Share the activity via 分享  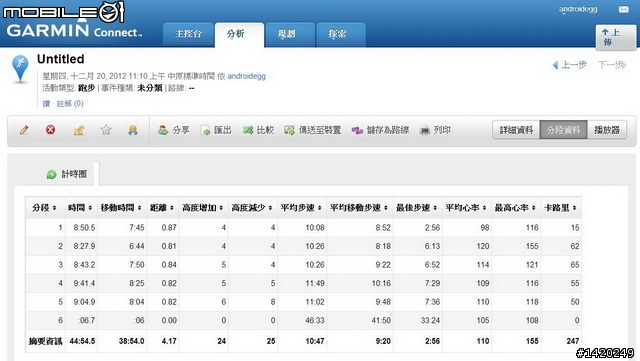point(173,130)
